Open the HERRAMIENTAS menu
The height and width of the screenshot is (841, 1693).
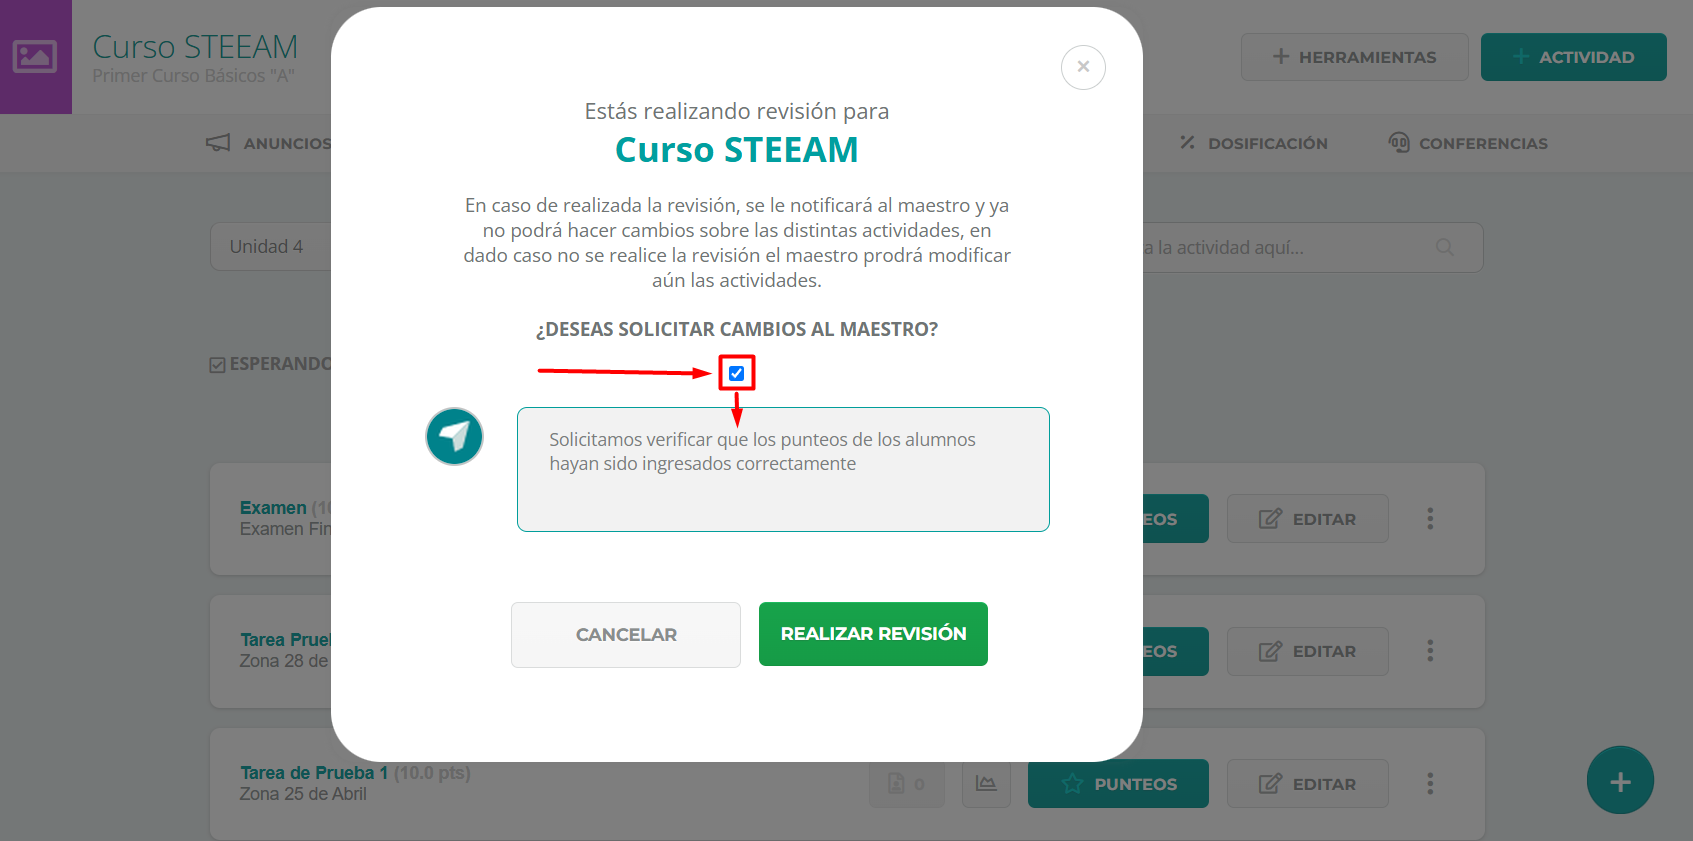tap(1354, 57)
